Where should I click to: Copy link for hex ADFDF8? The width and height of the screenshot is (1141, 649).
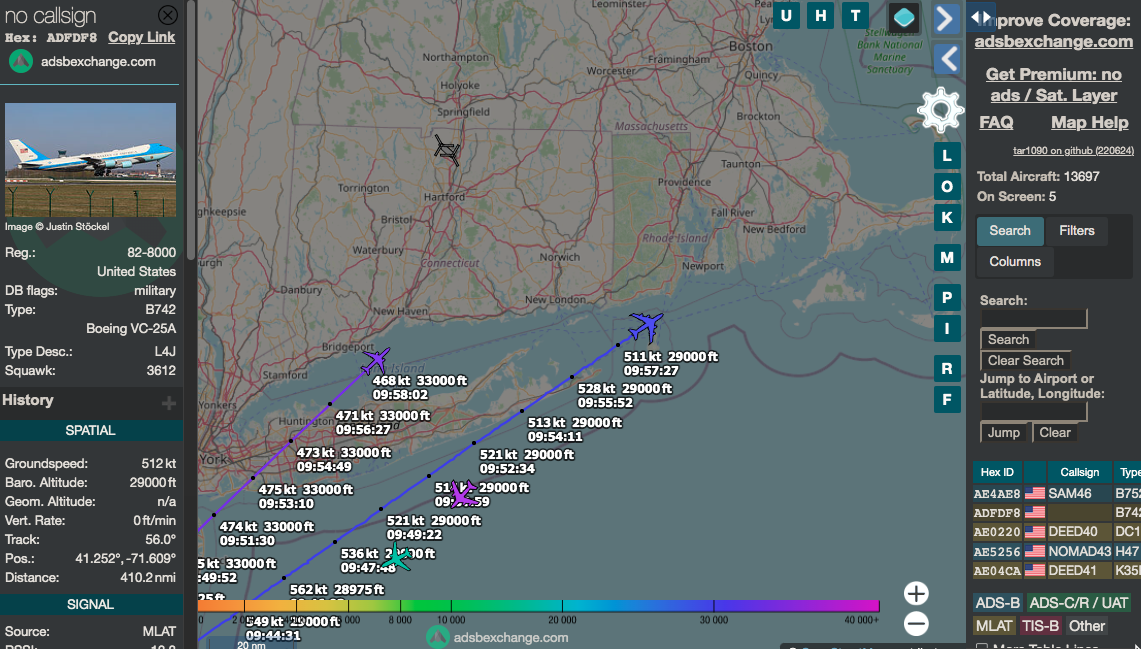pos(141,37)
